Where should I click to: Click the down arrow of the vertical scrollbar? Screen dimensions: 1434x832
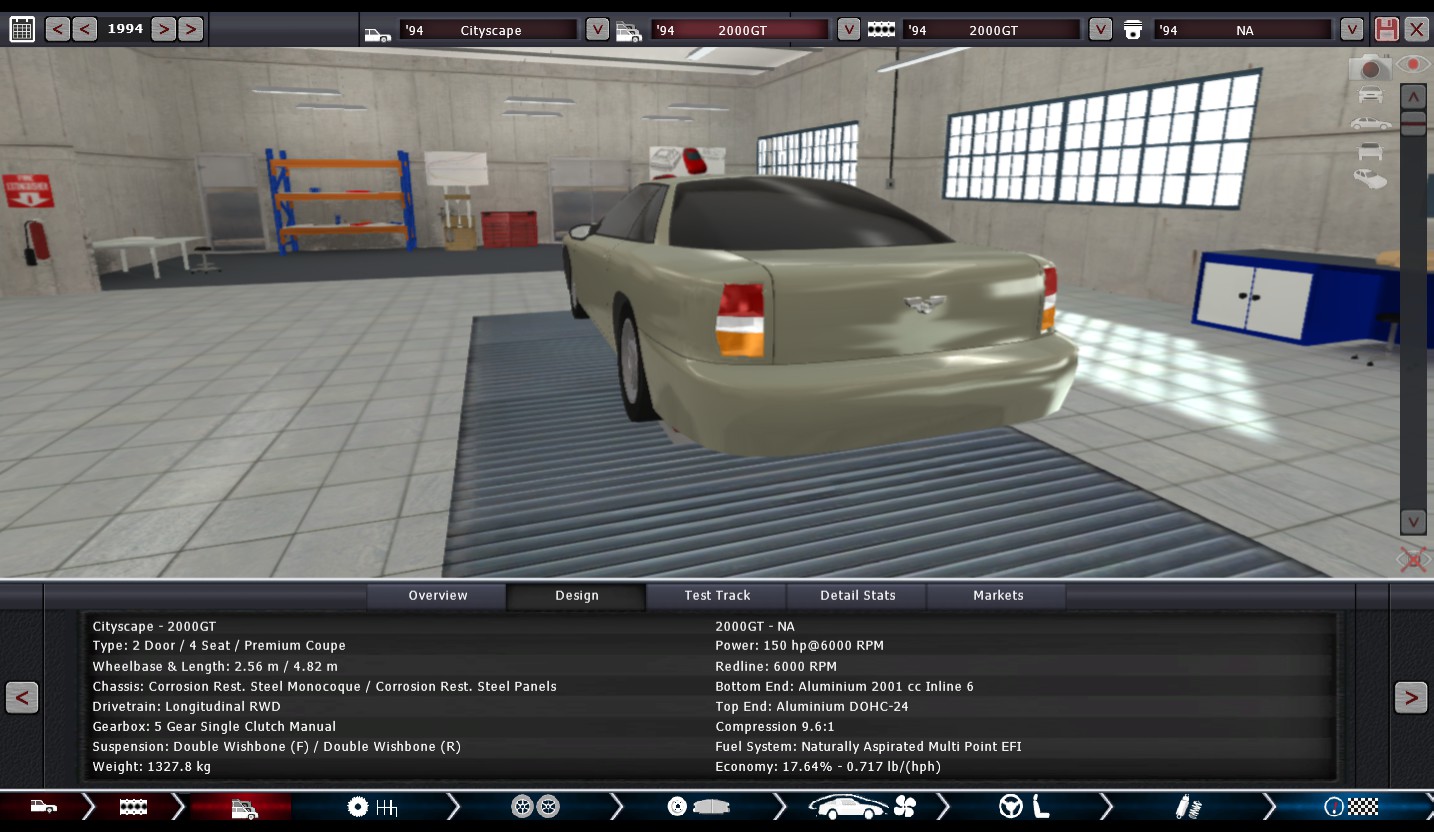tap(1413, 521)
